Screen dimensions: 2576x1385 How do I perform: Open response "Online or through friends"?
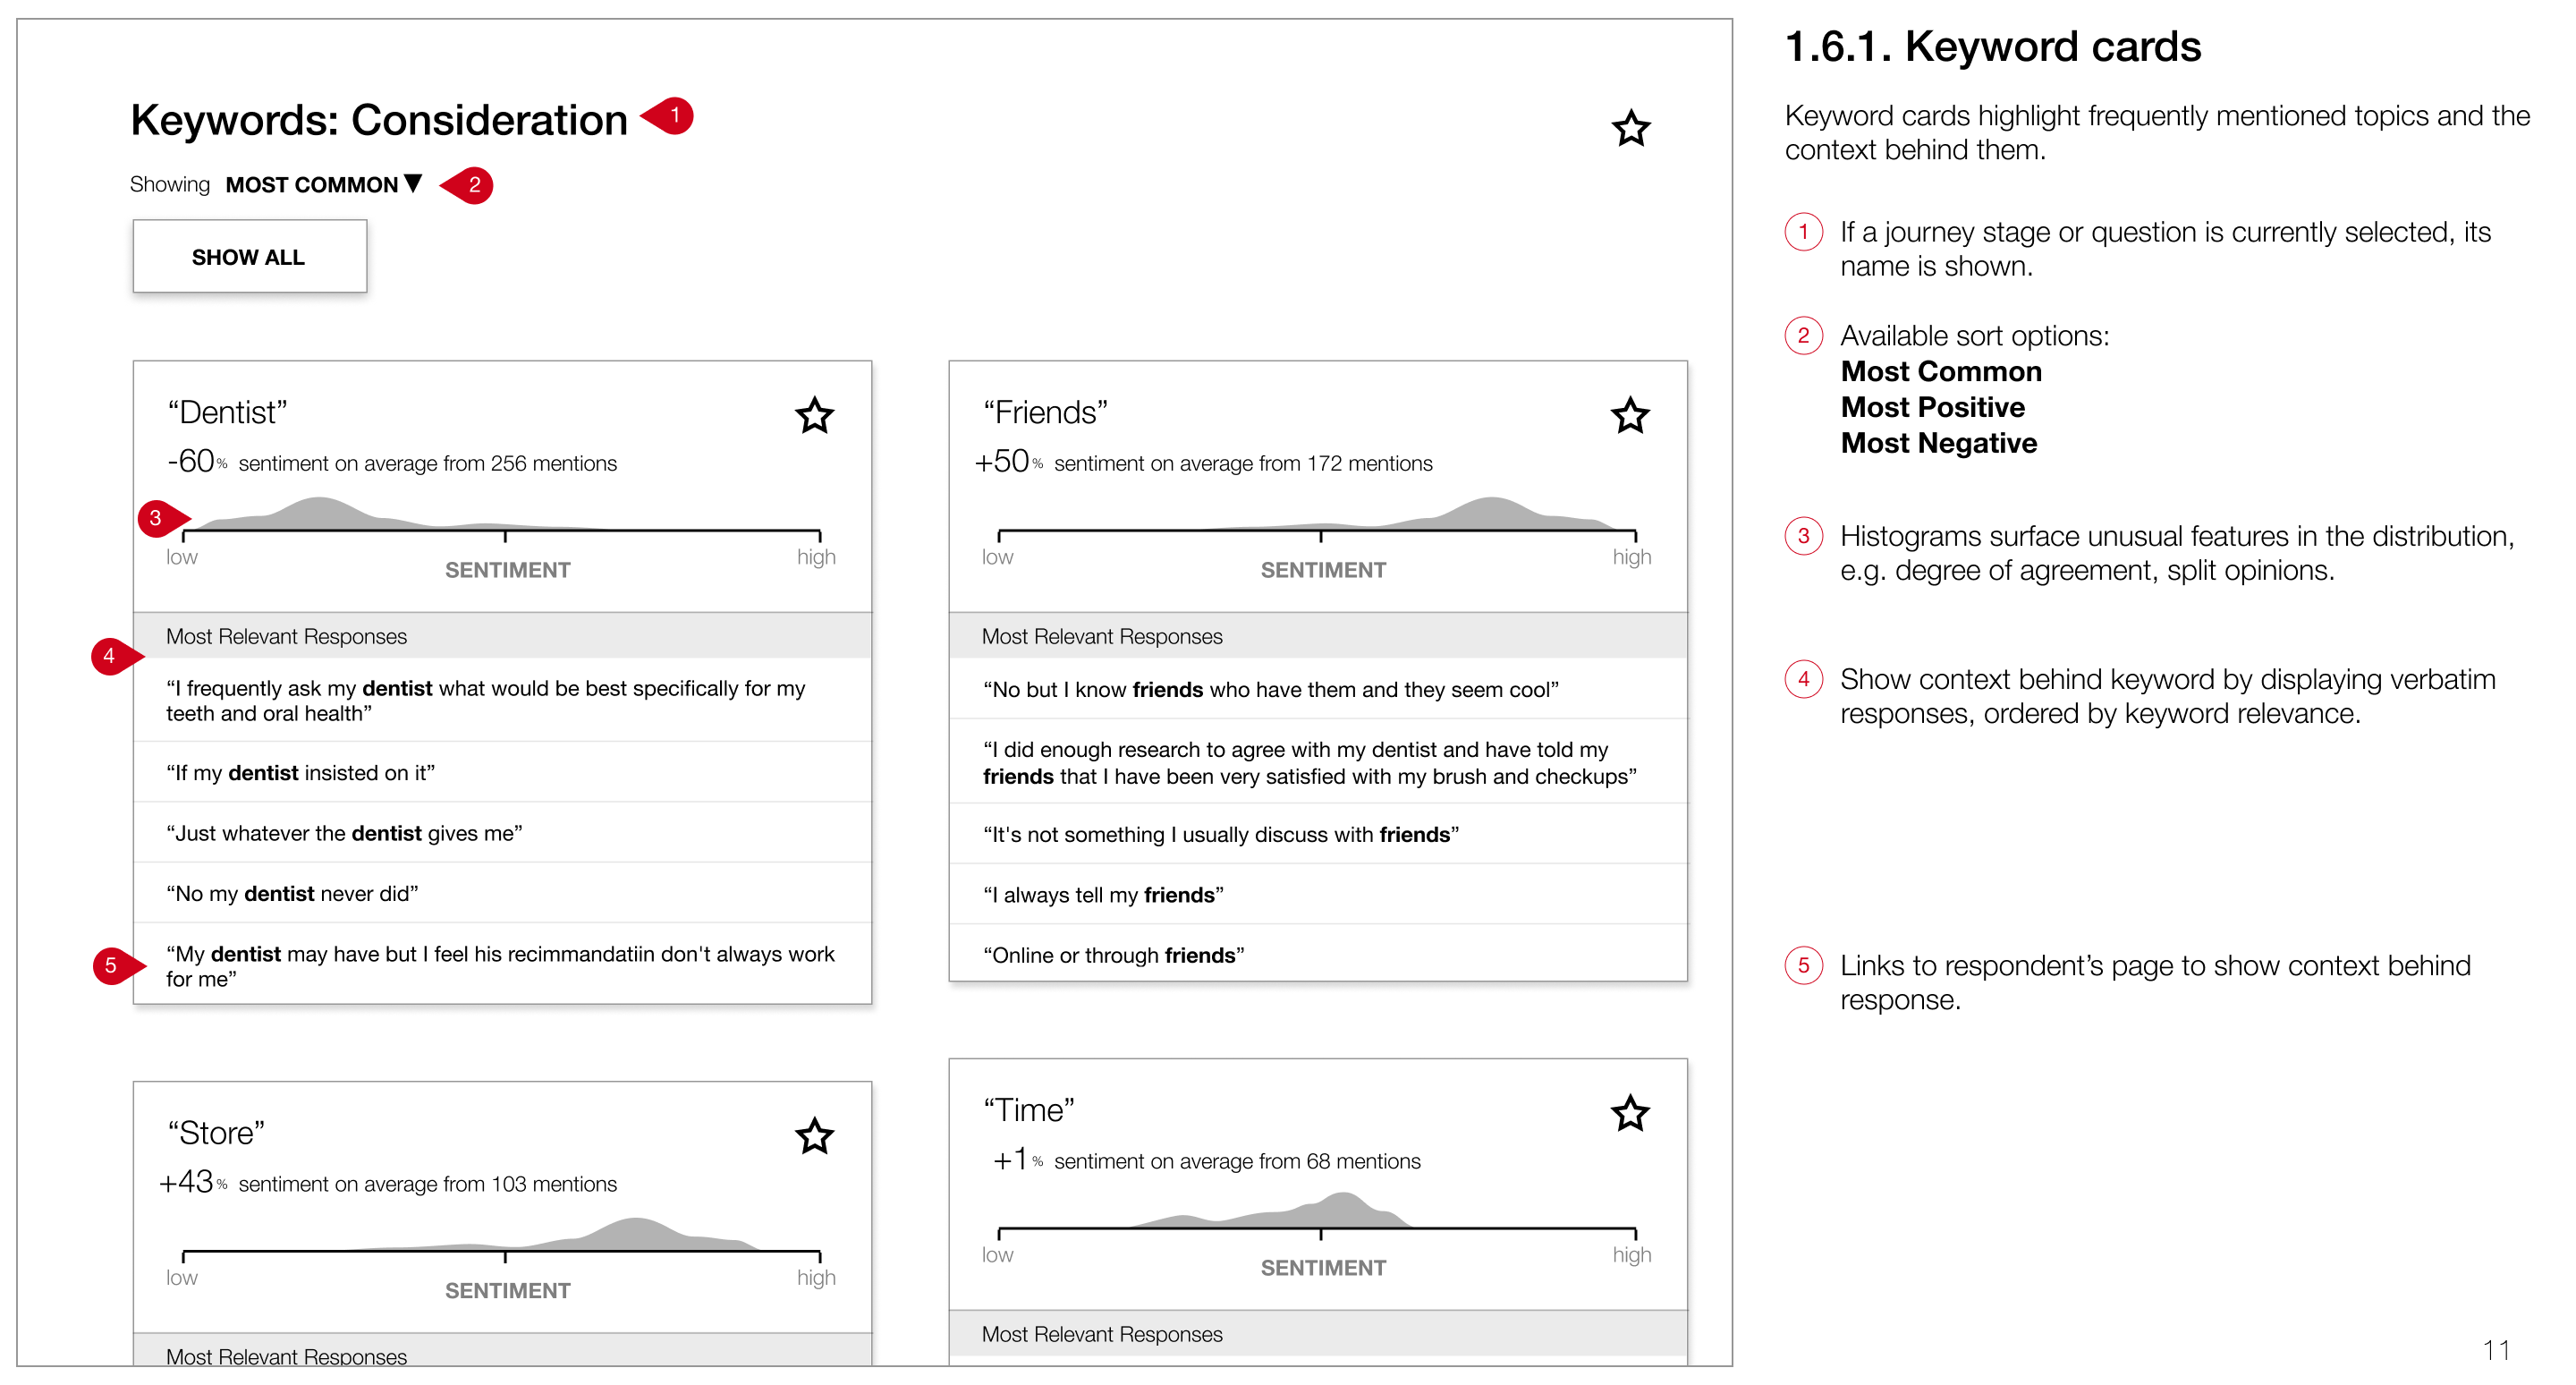[x=1318, y=954]
